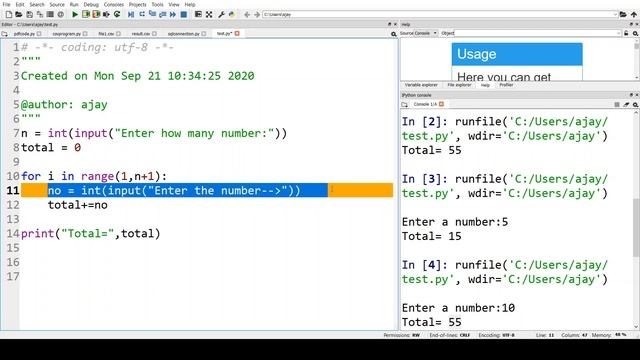
Task: Click the Memory status bar entry
Action: coord(609,335)
